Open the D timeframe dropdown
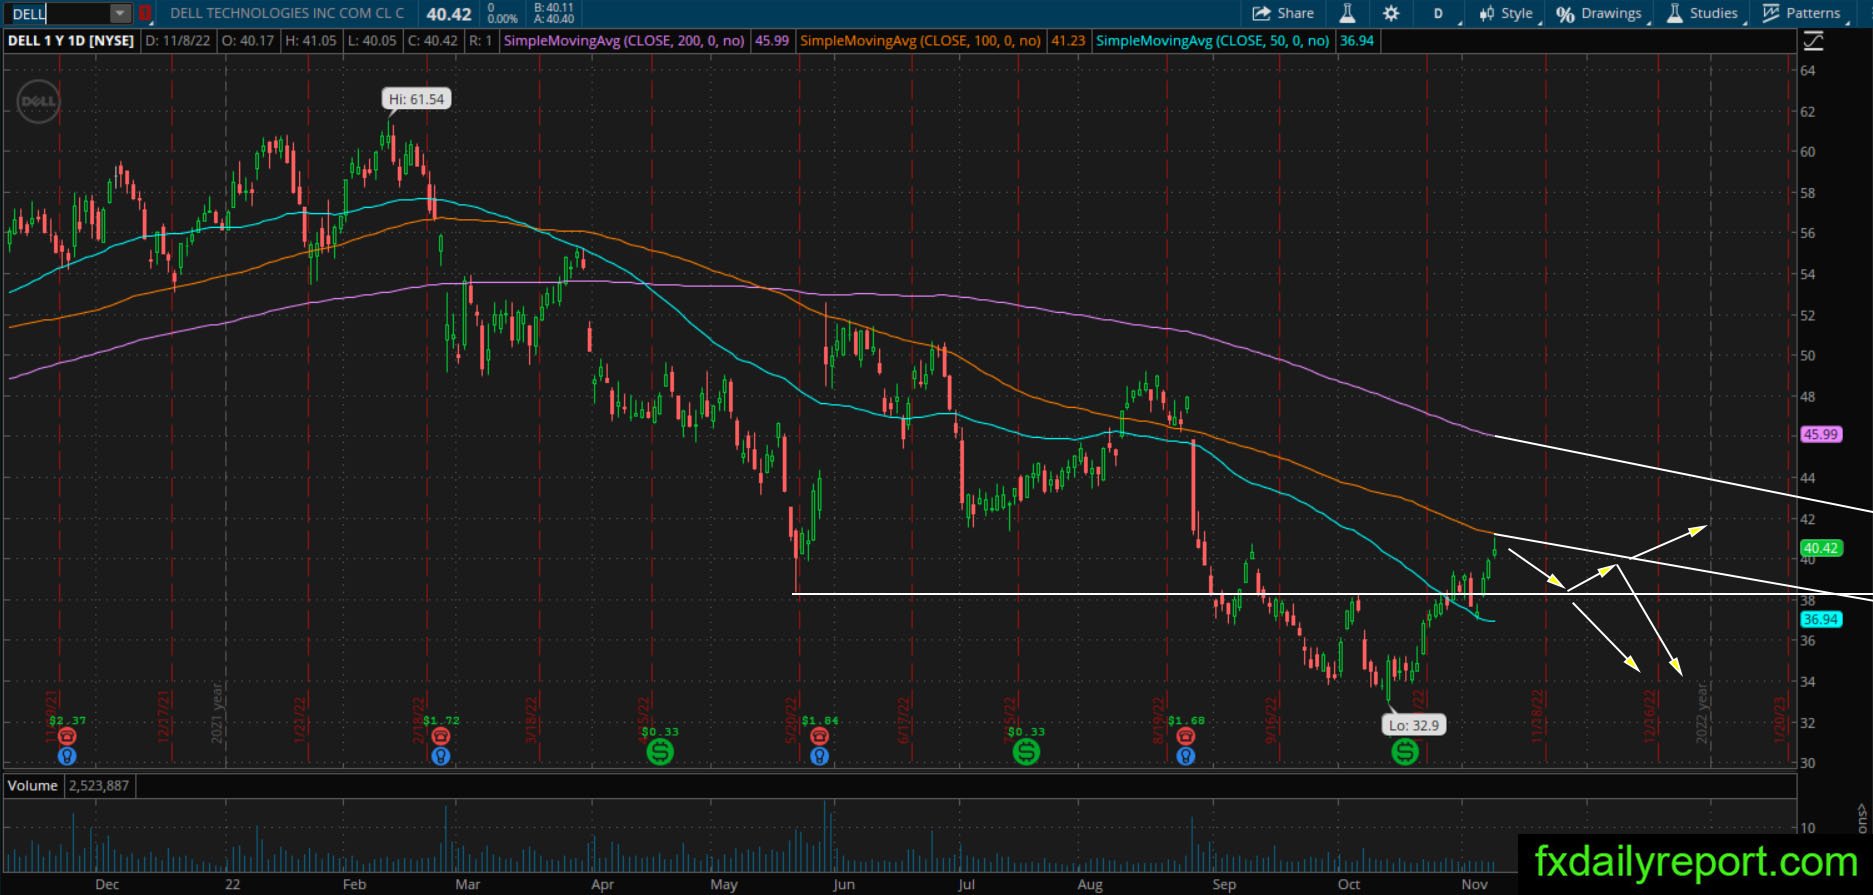The width and height of the screenshot is (1873, 895). point(1440,13)
